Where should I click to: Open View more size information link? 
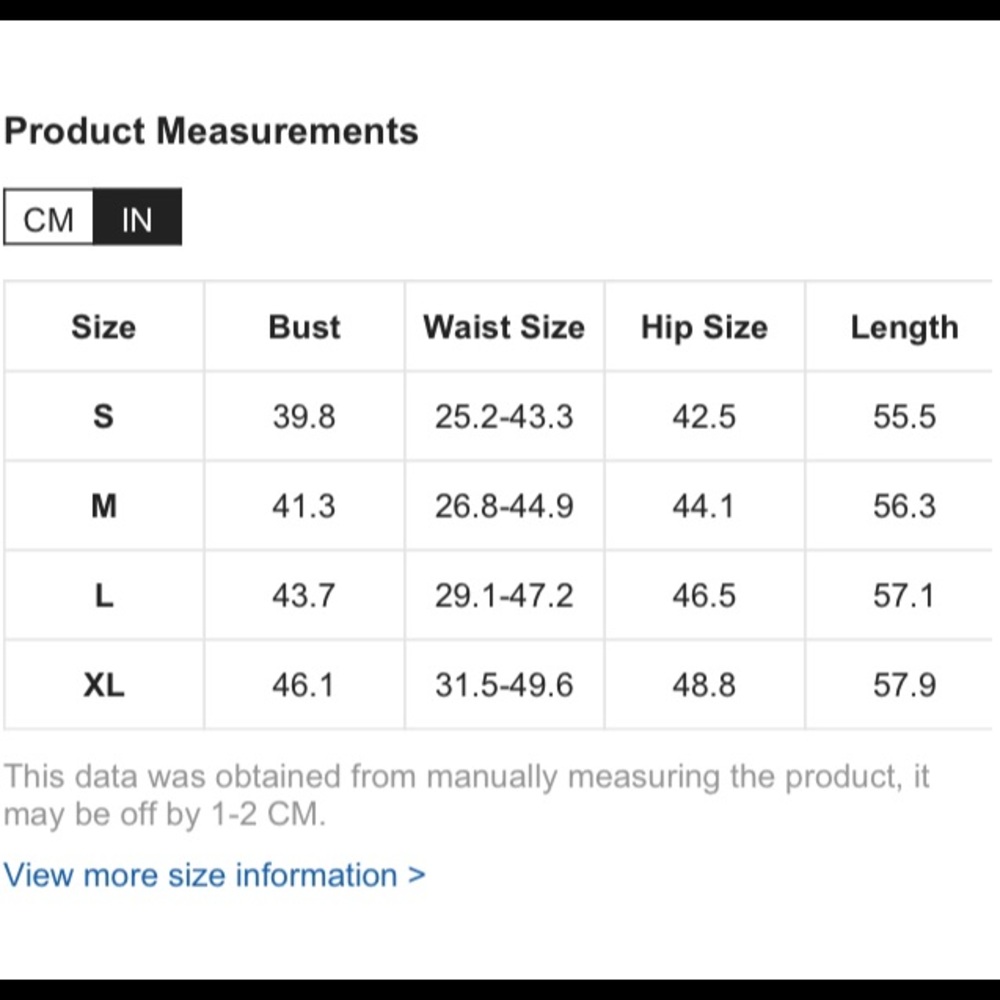(x=214, y=874)
